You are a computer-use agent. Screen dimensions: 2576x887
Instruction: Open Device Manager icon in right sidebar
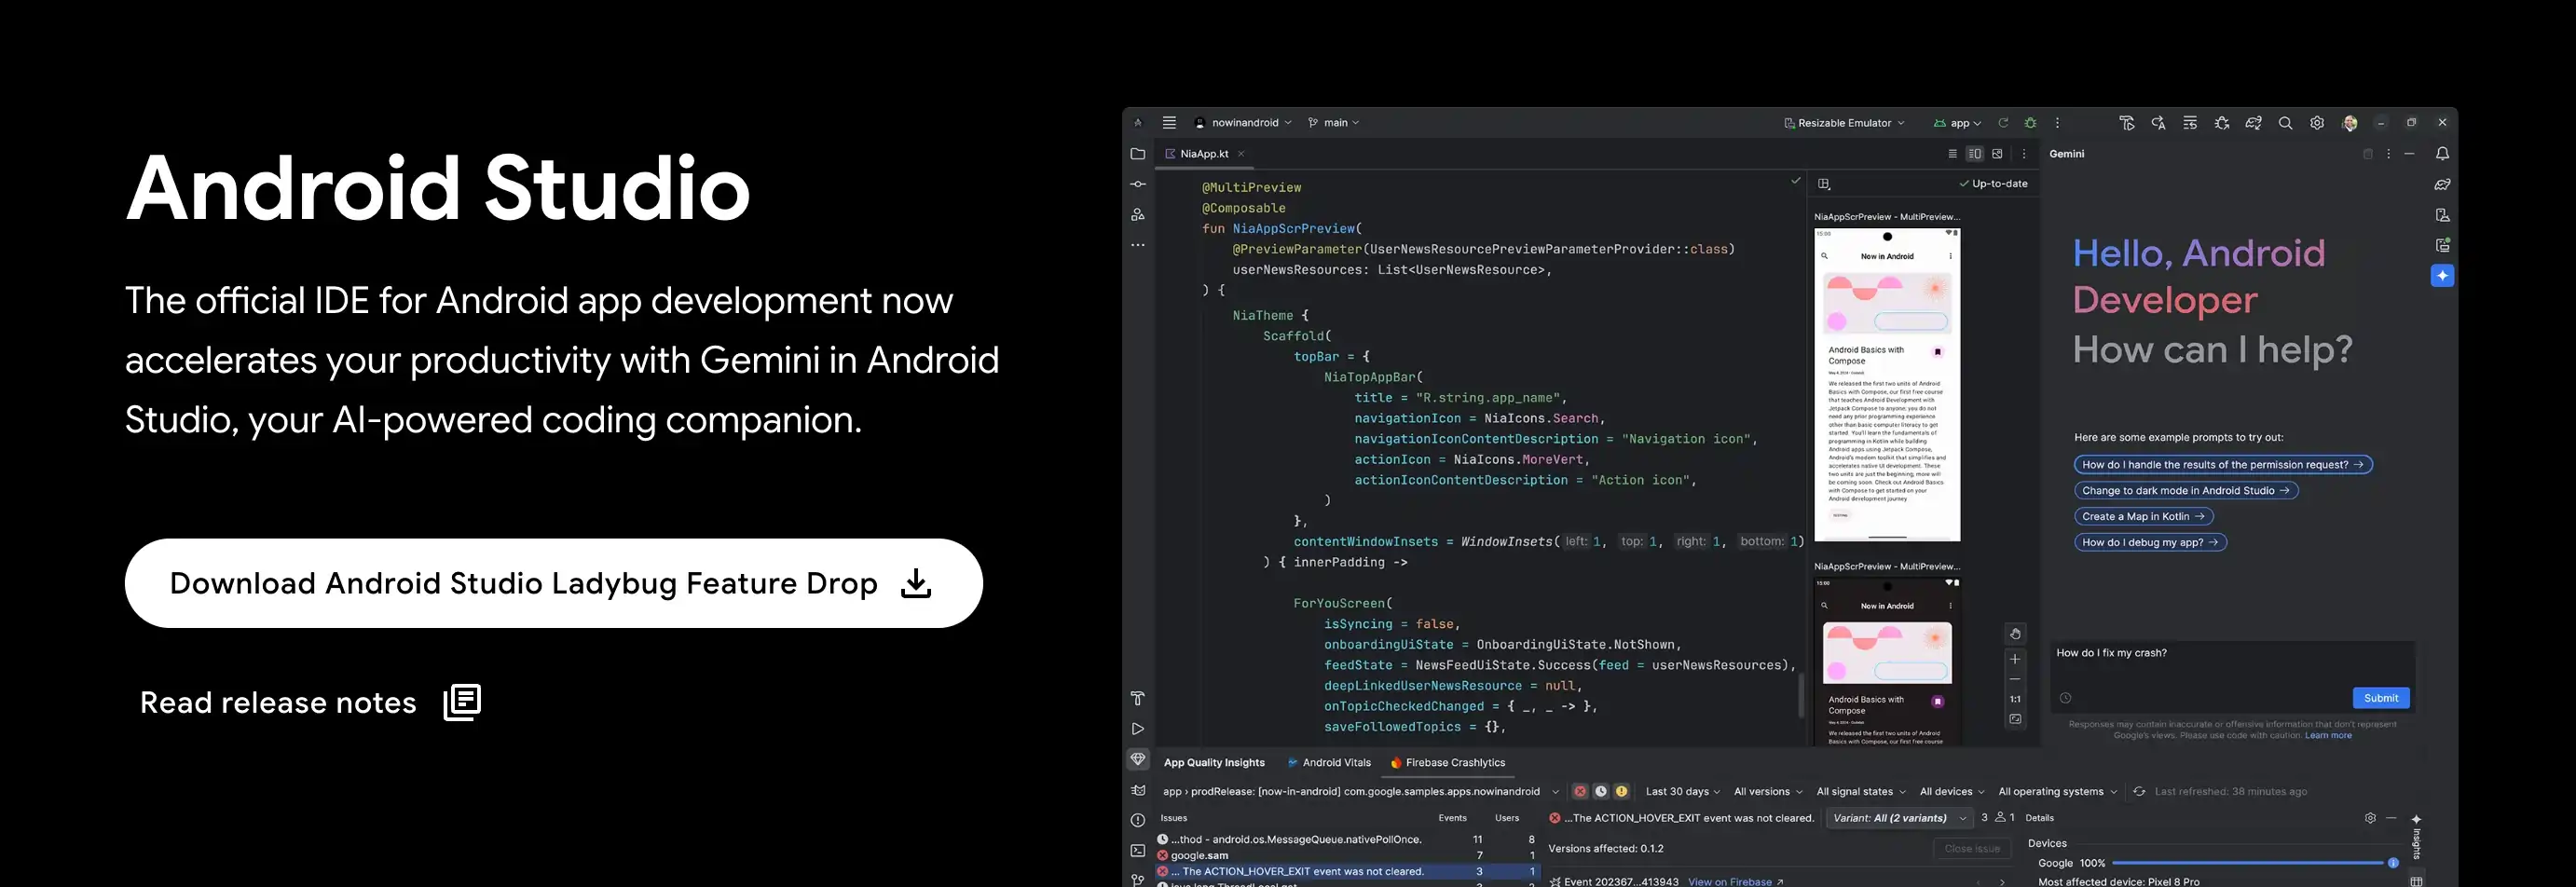(2442, 215)
